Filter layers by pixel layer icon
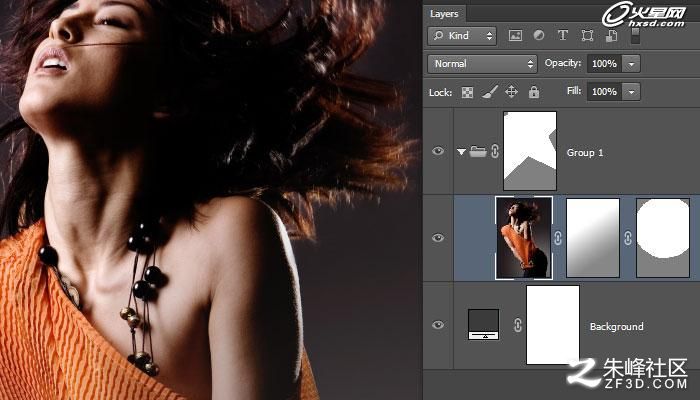The height and width of the screenshot is (400, 700). 515,36
